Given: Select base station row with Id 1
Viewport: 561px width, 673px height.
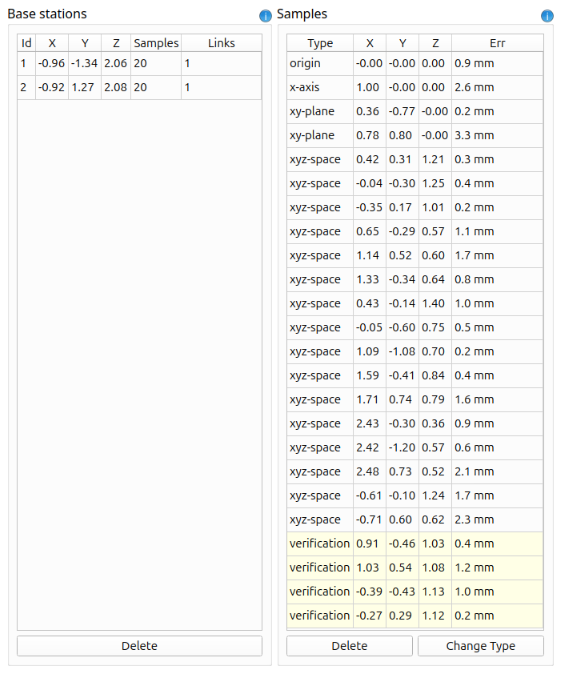Looking at the screenshot, I should pyautogui.click(x=139, y=64).
